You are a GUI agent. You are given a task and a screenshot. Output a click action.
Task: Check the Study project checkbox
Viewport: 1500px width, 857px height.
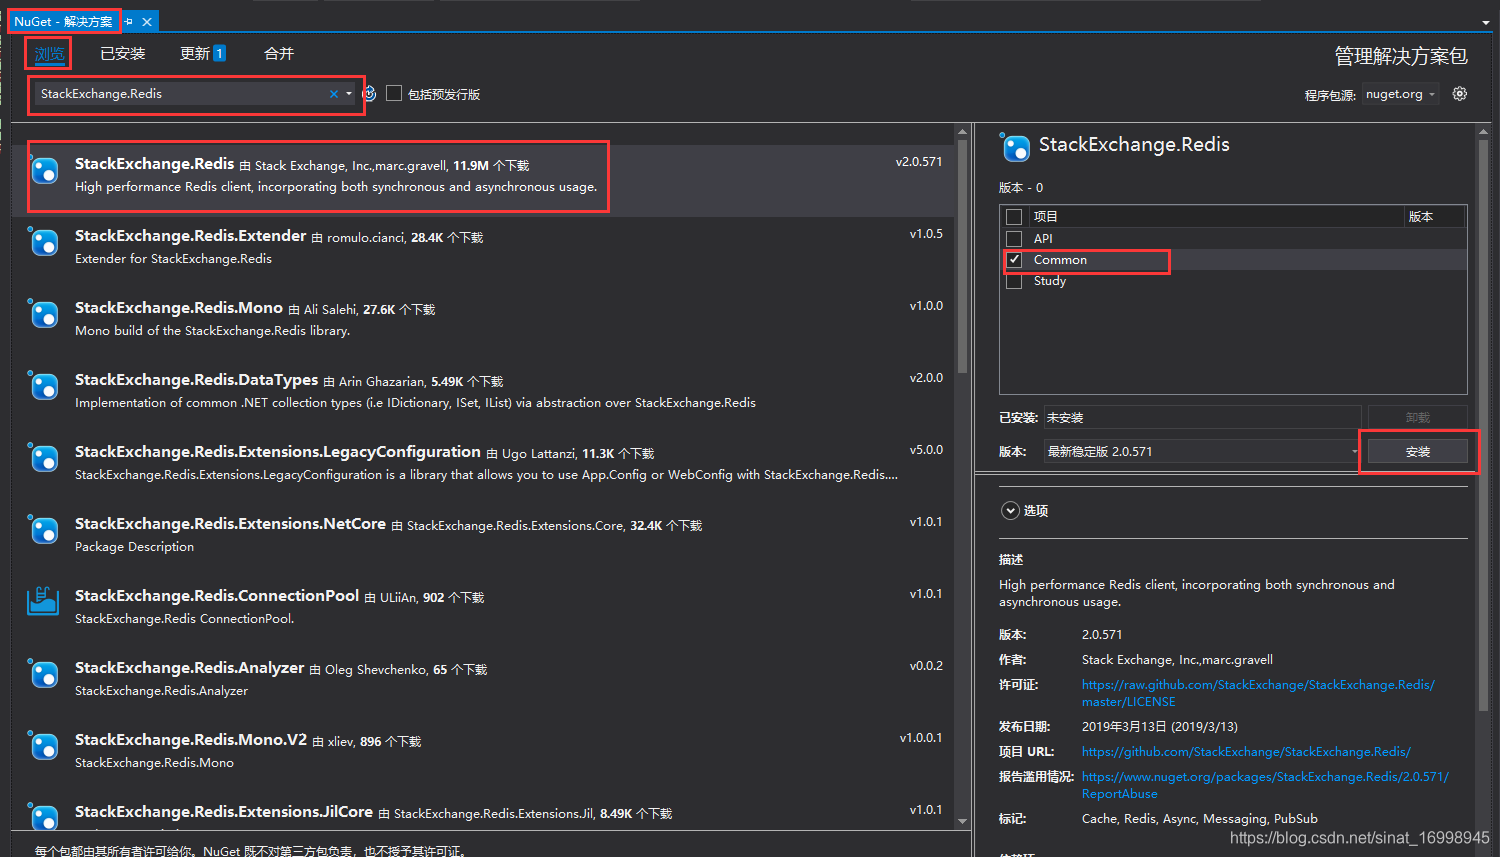[1013, 281]
